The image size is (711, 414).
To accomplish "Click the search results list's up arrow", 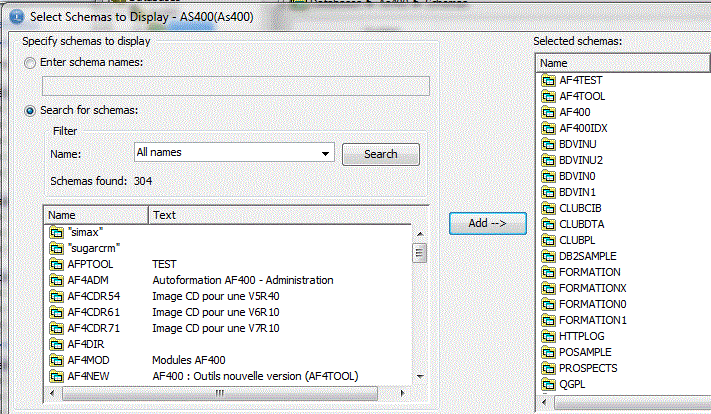I will coord(420,234).
